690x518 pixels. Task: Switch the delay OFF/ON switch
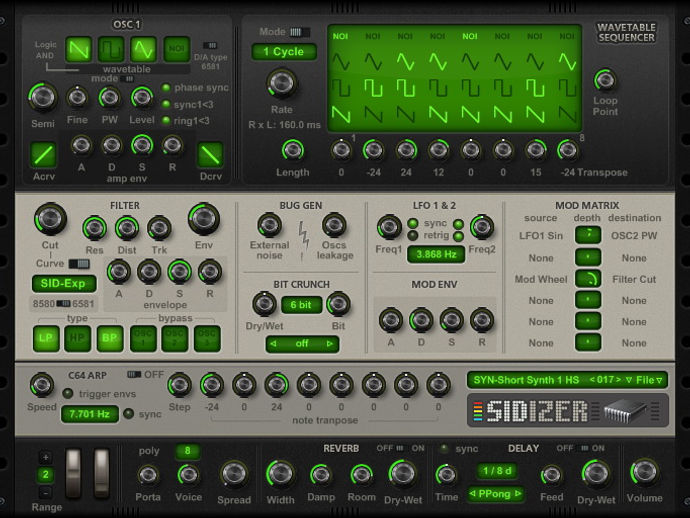point(583,448)
